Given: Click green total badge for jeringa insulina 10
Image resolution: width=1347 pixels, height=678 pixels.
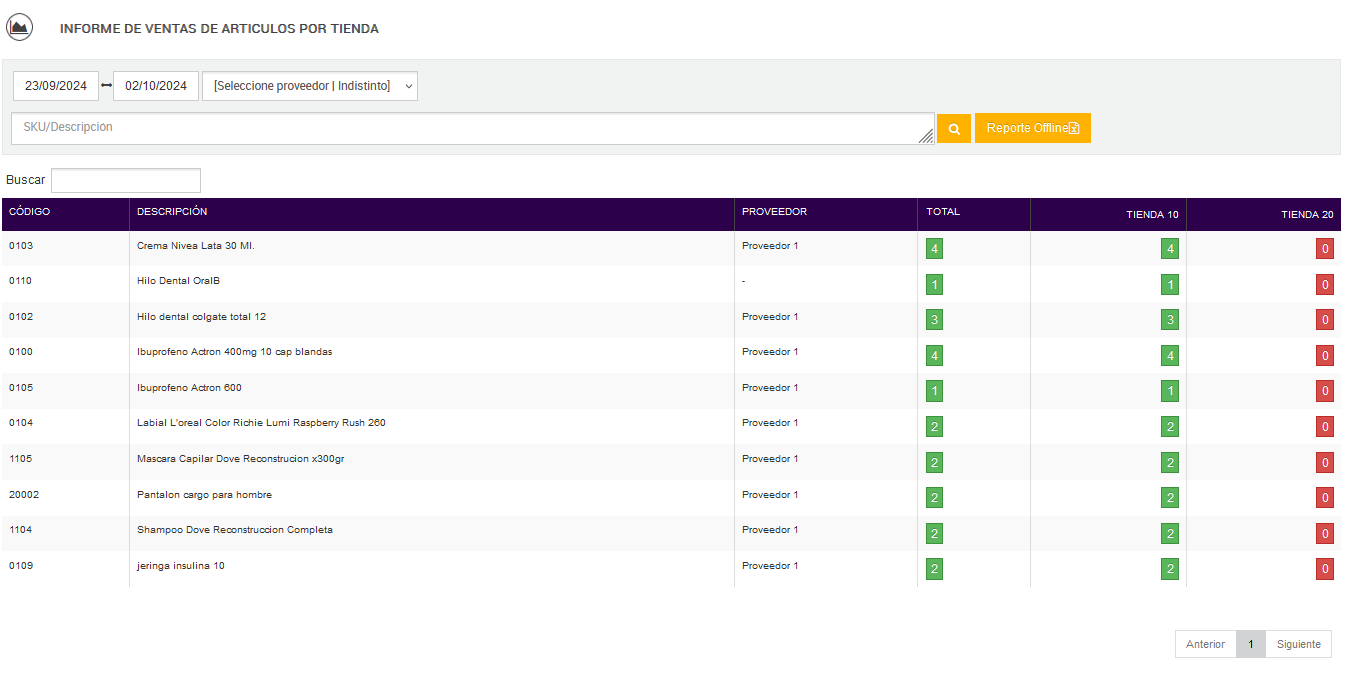Looking at the screenshot, I should [x=934, y=569].
